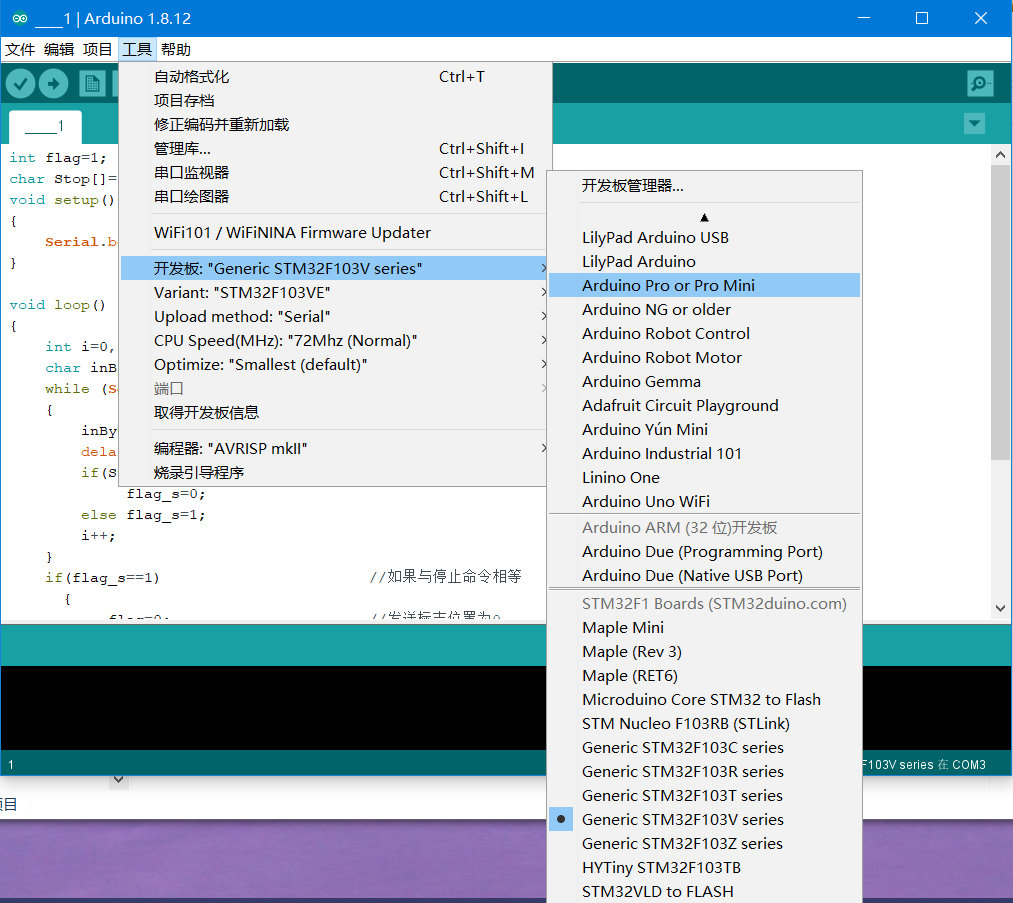Pick Microduino Core STM32 to Flash
The height and width of the screenshot is (903, 1013).
pyautogui.click(x=704, y=700)
